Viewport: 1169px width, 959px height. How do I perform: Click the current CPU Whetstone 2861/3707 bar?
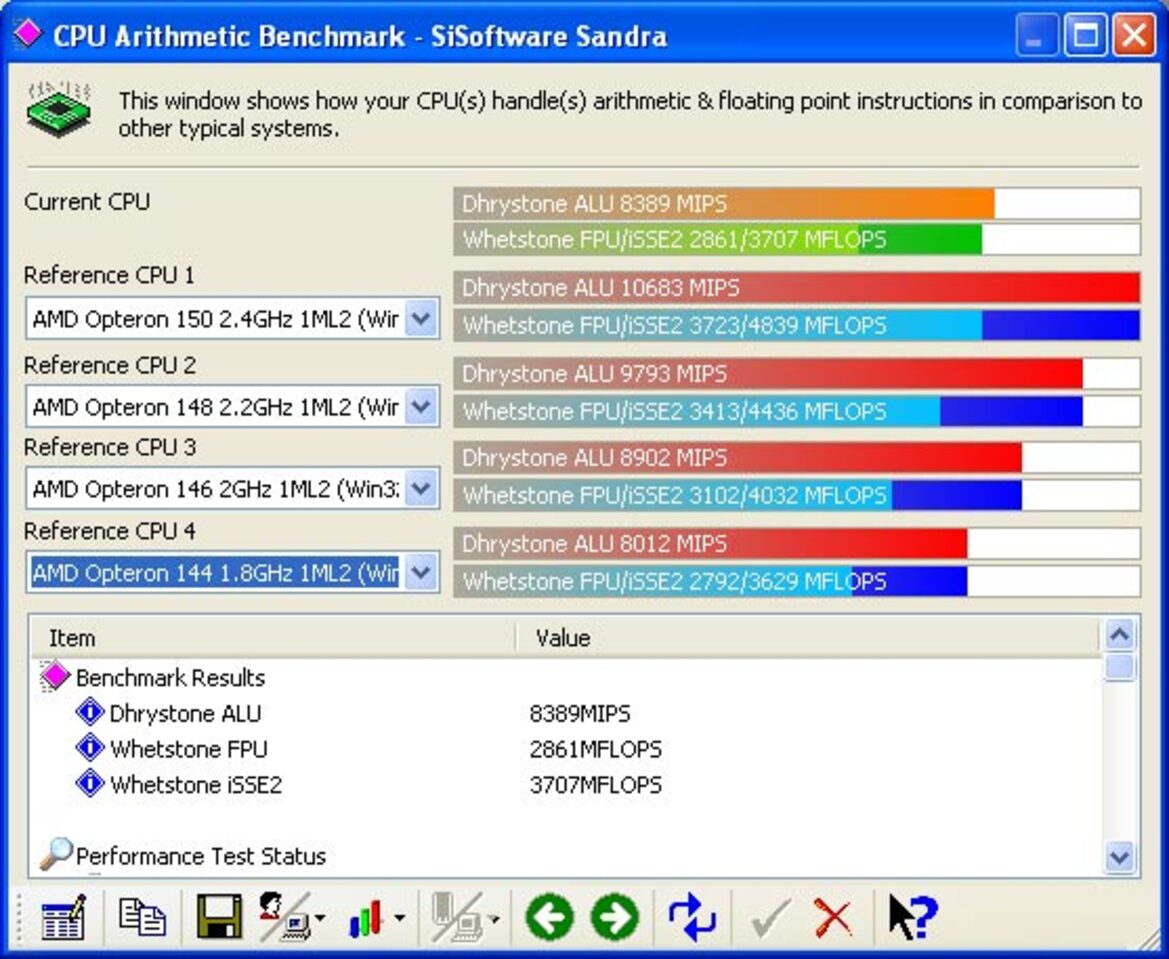(x=797, y=239)
